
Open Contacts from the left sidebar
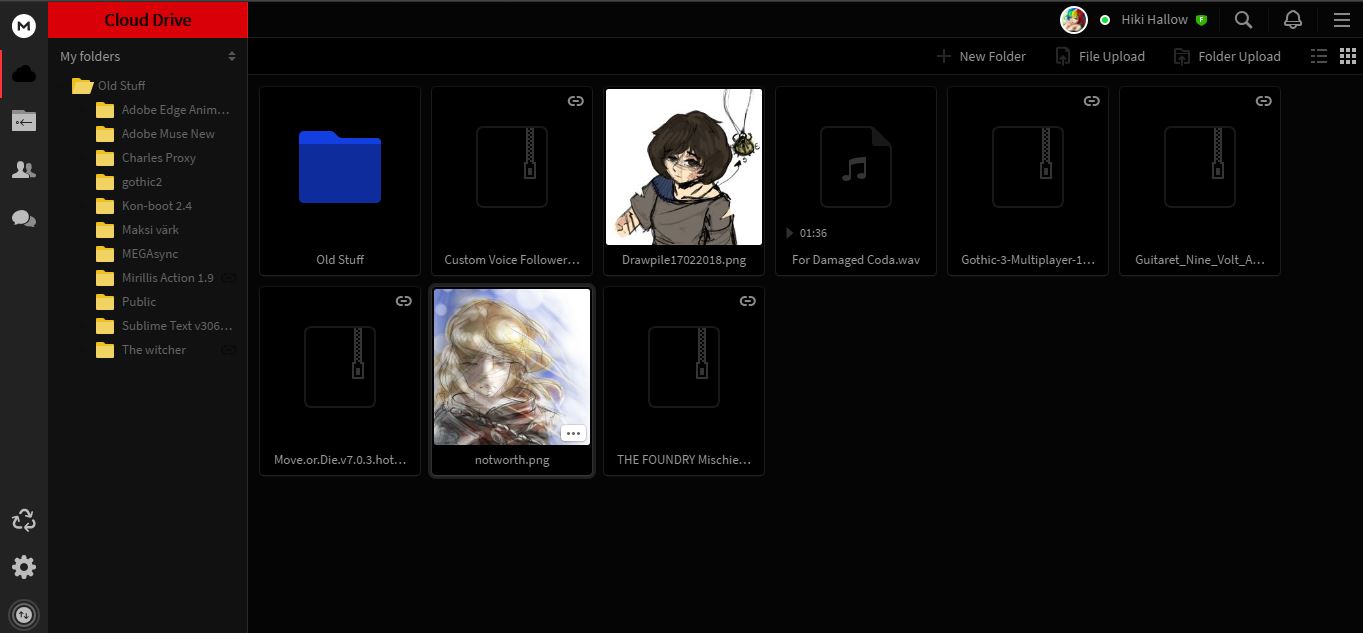(x=23, y=170)
